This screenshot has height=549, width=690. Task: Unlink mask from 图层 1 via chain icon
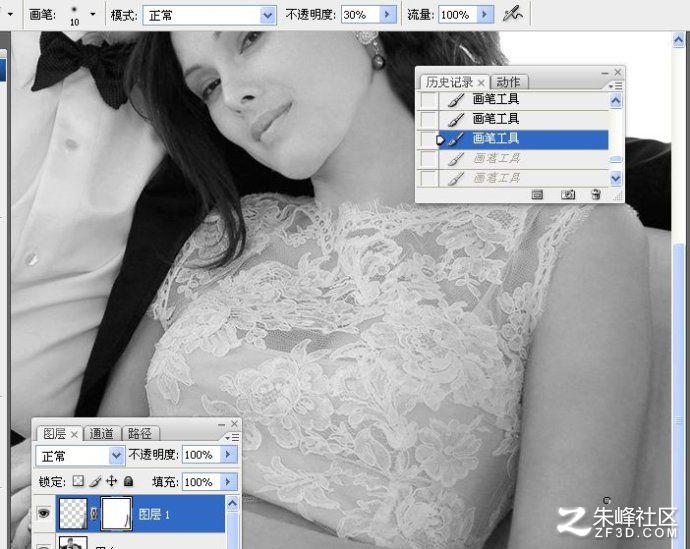point(94,514)
